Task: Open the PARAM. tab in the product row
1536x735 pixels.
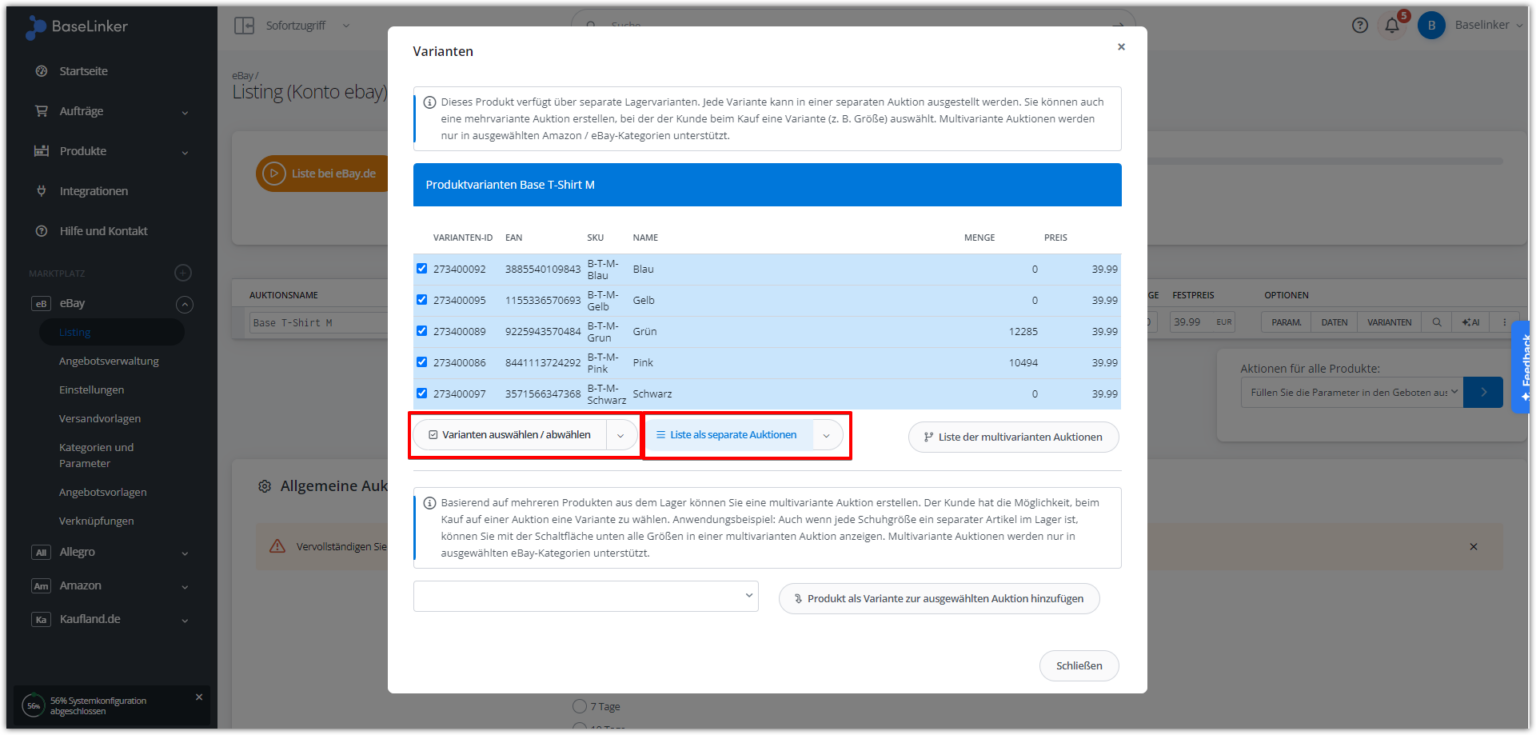Action: coord(1285,321)
